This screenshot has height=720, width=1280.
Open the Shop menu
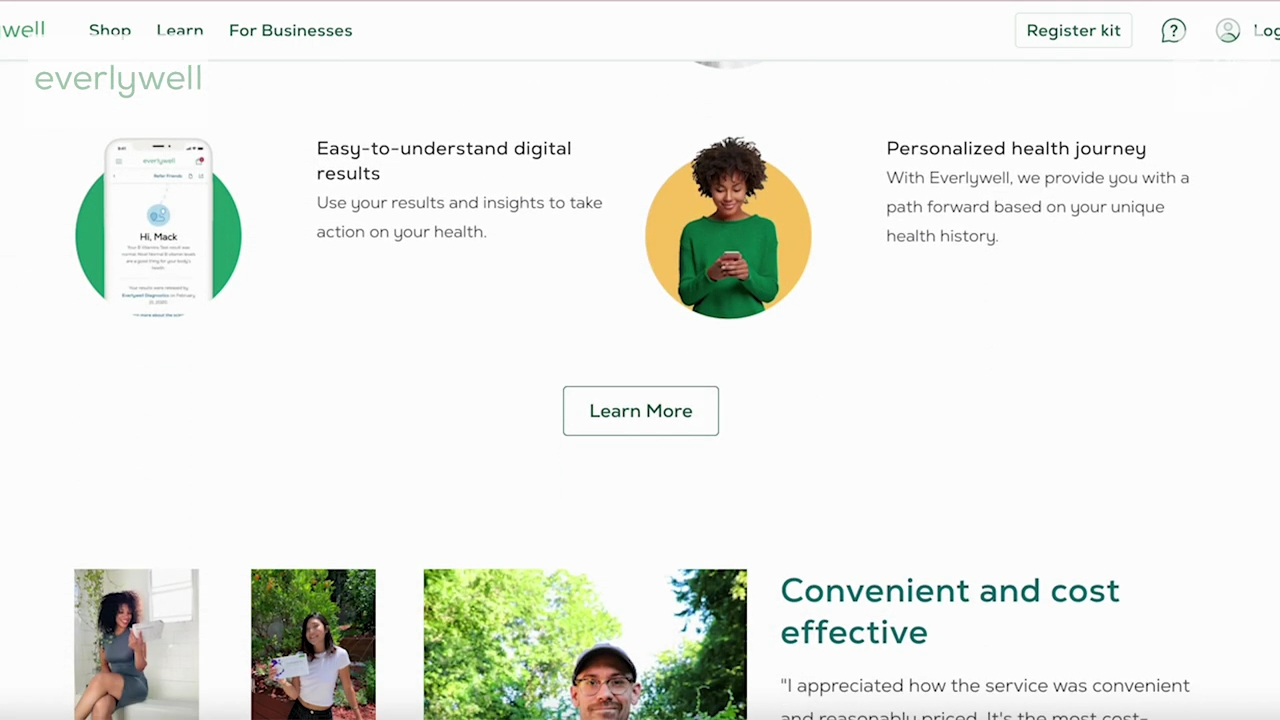(x=110, y=31)
